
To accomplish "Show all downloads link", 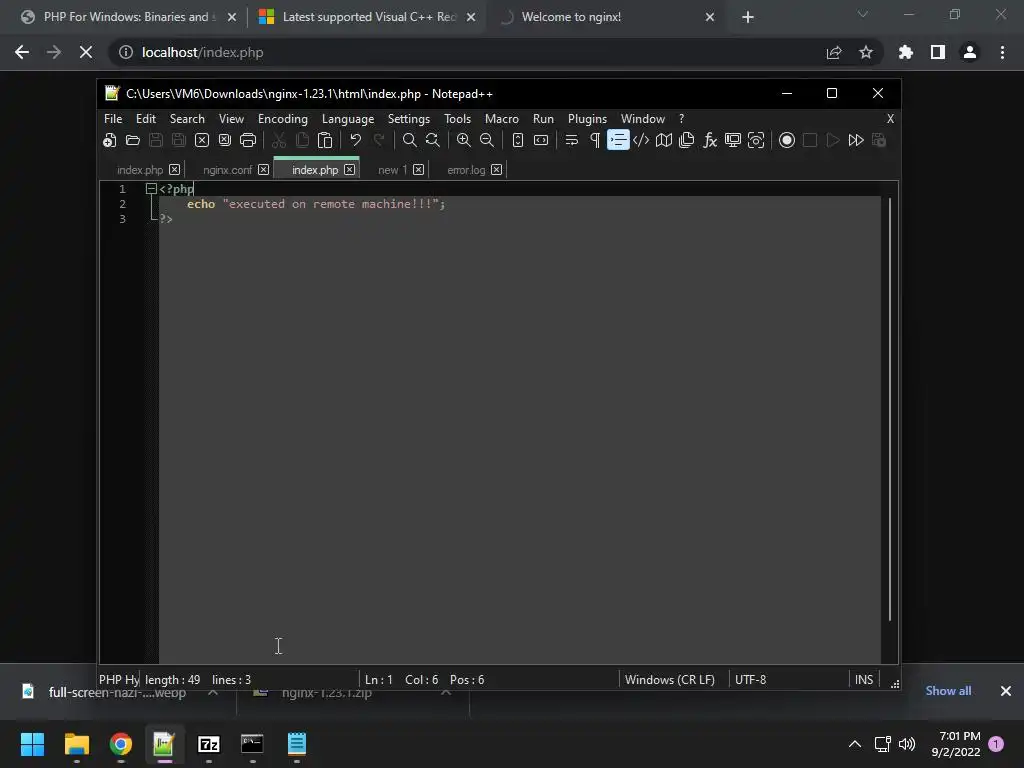I will 948,691.
